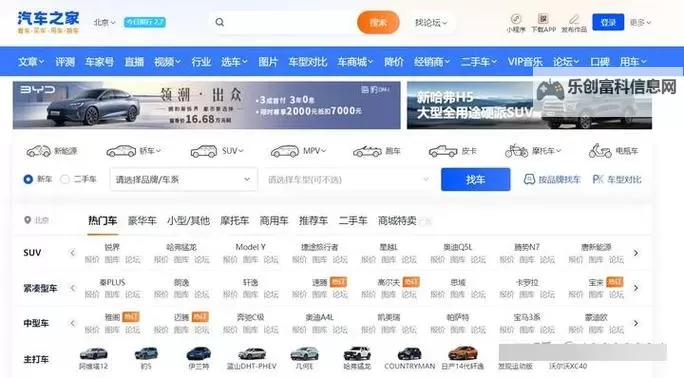Screen dimensions: 684x378
Task: Open 车家号 in the nav bar
Action: (x=99, y=62)
